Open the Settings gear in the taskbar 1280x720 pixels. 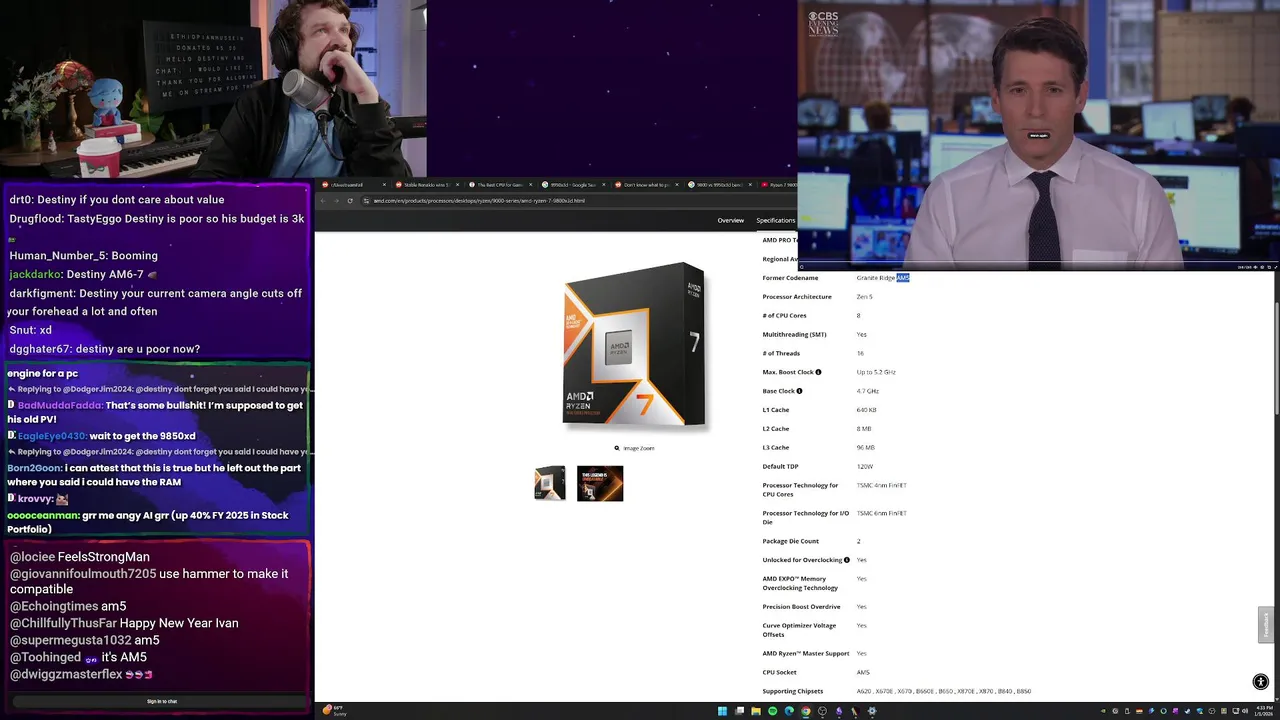(x=872, y=711)
